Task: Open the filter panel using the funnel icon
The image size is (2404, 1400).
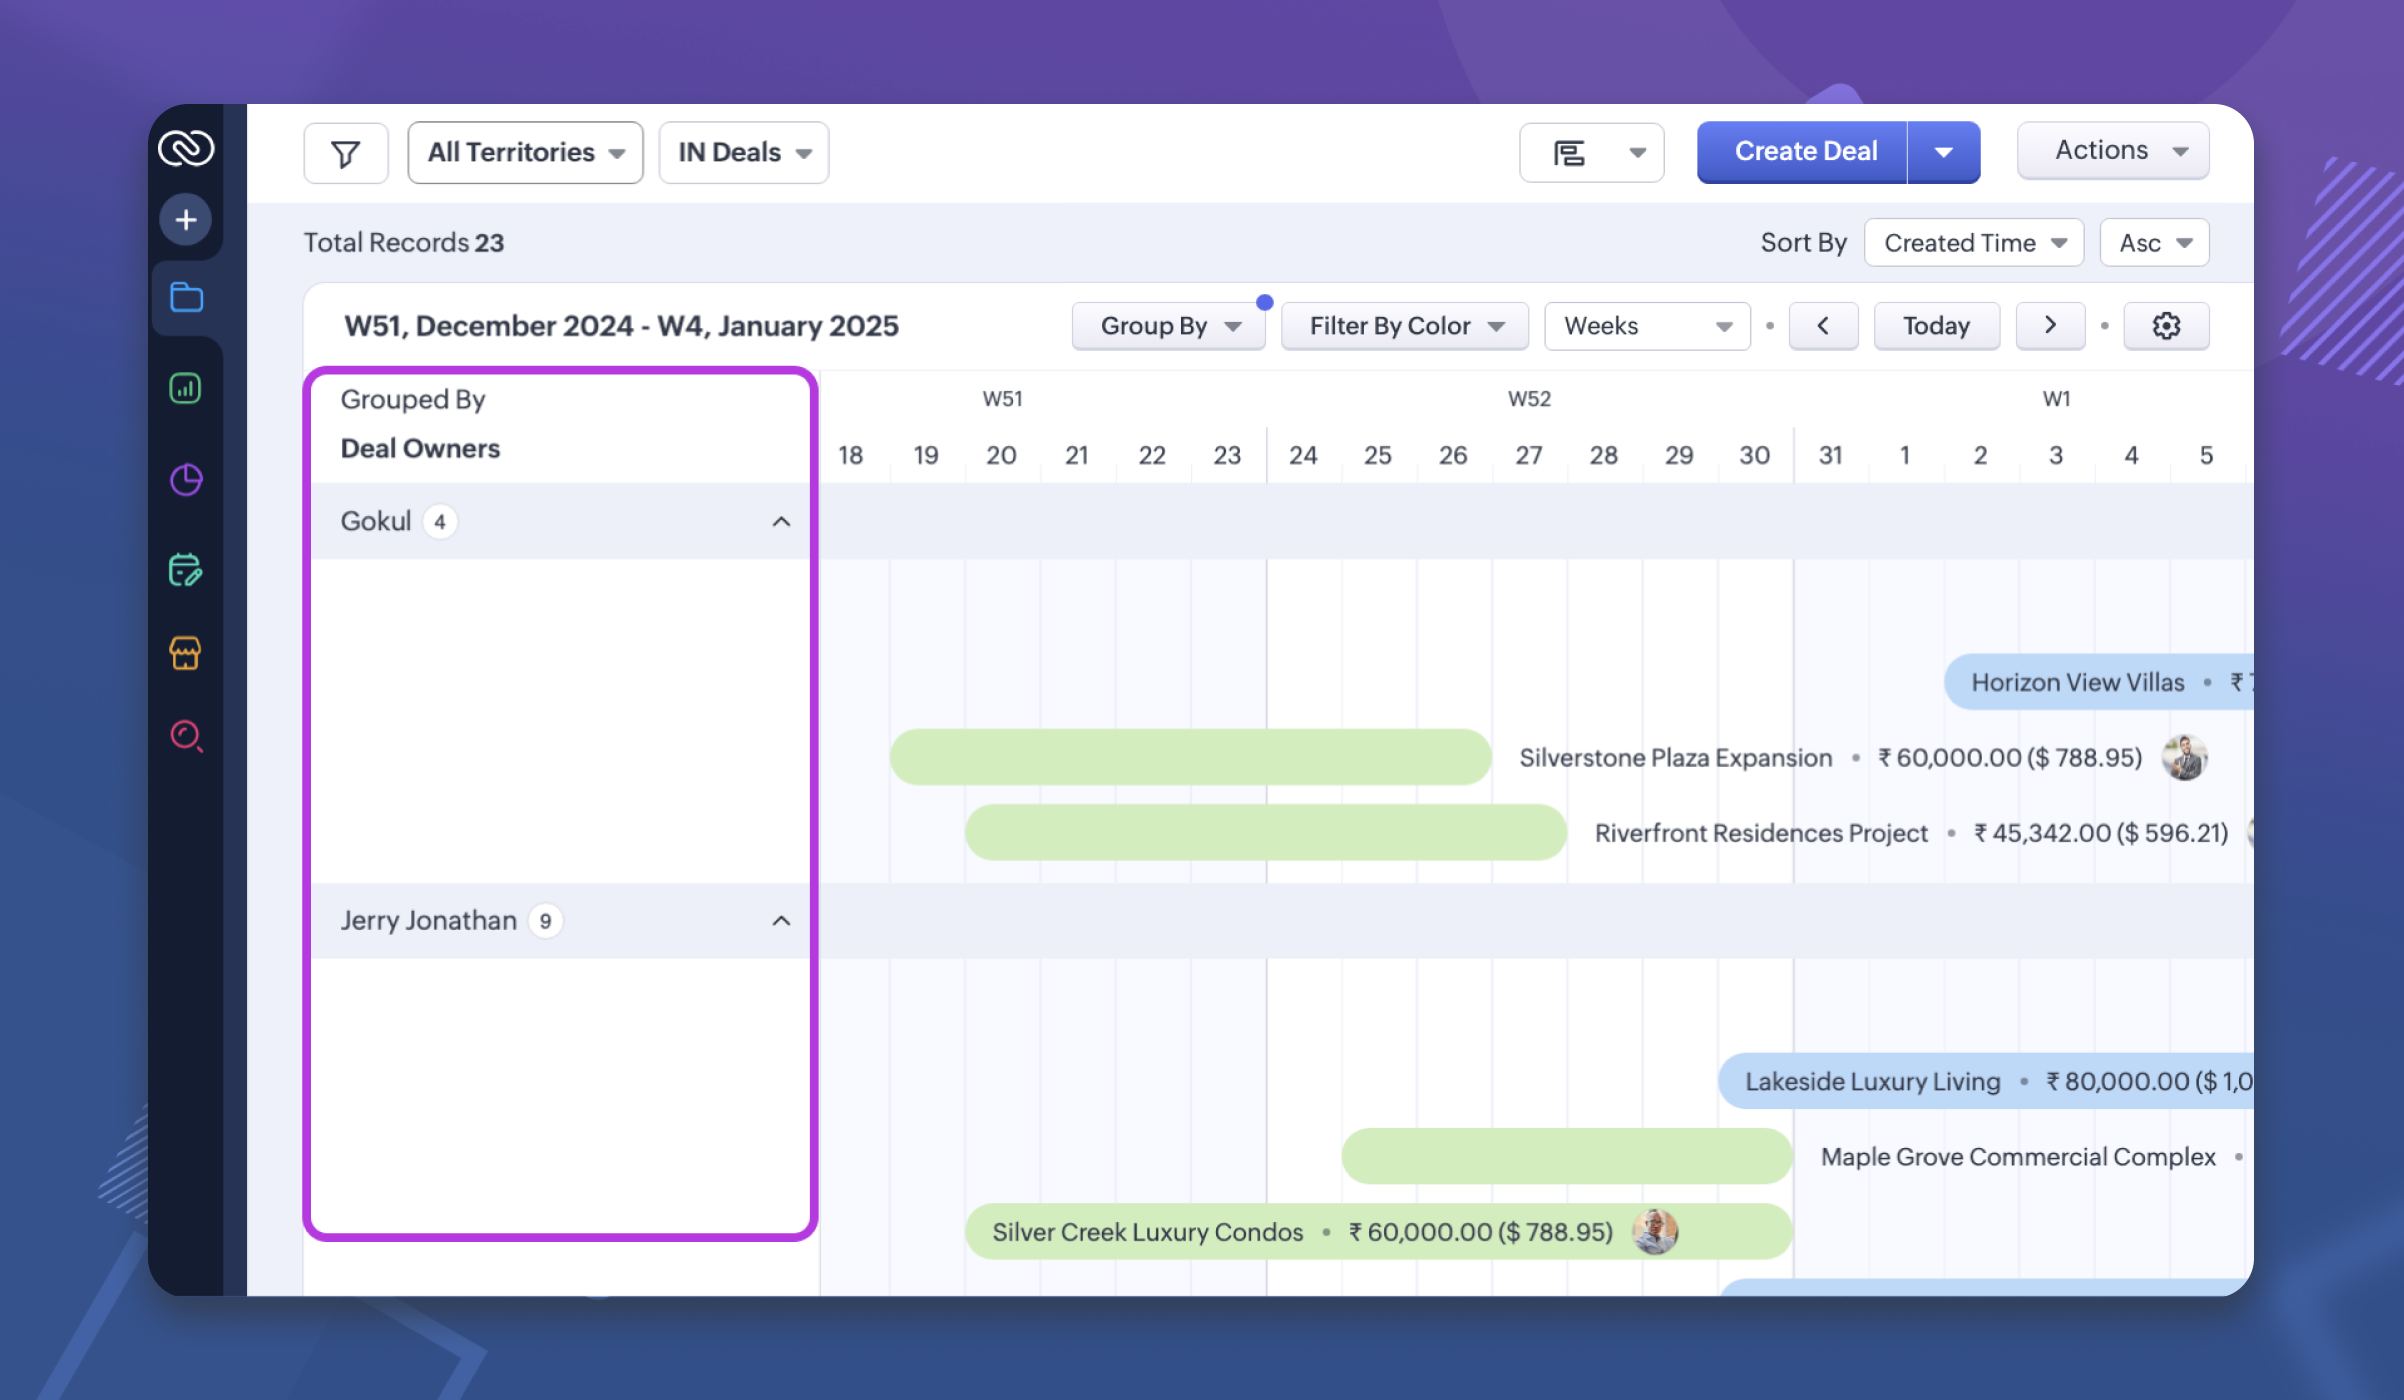Action: point(345,152)
